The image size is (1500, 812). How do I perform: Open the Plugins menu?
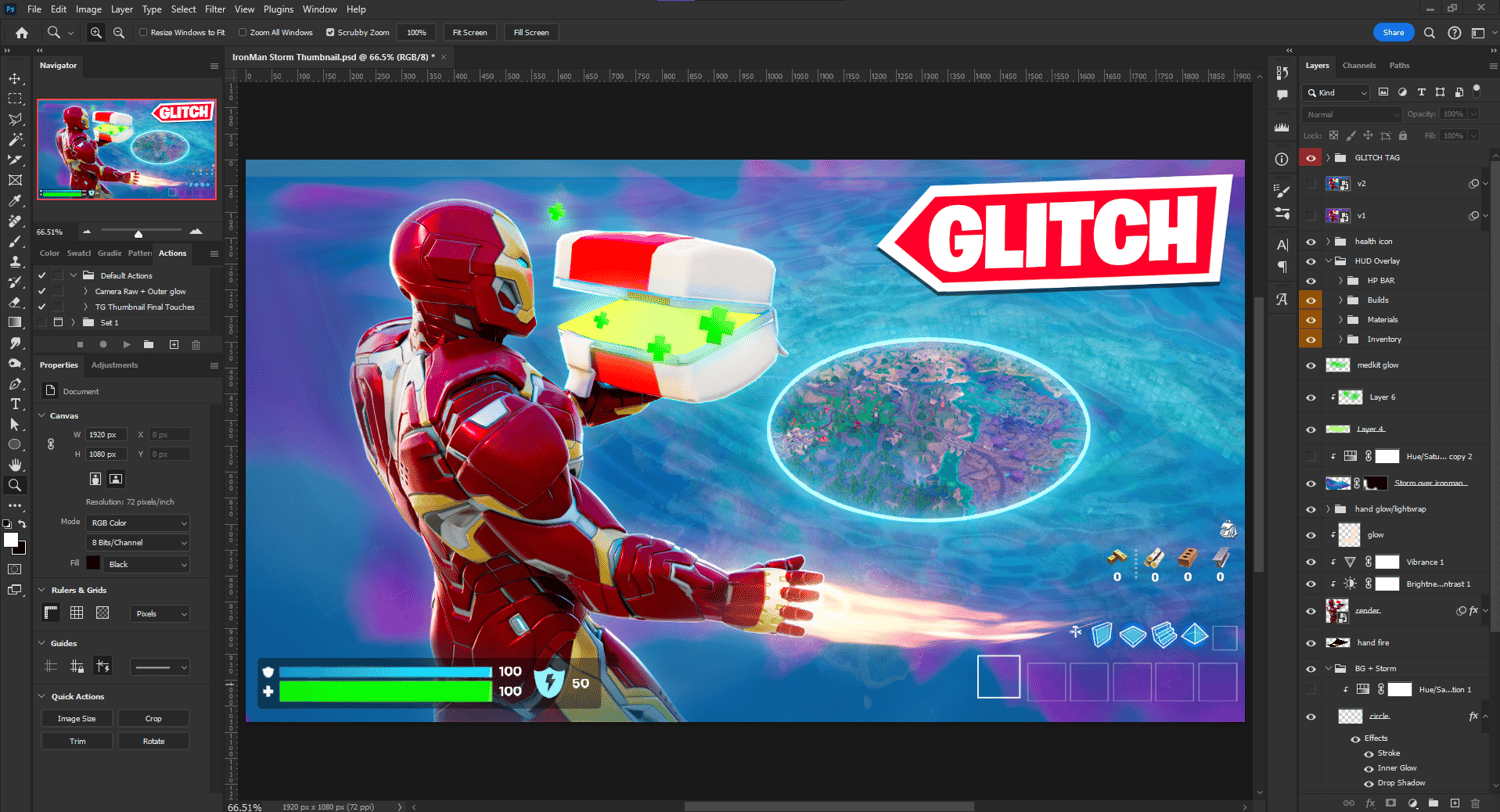pos(279,9)
